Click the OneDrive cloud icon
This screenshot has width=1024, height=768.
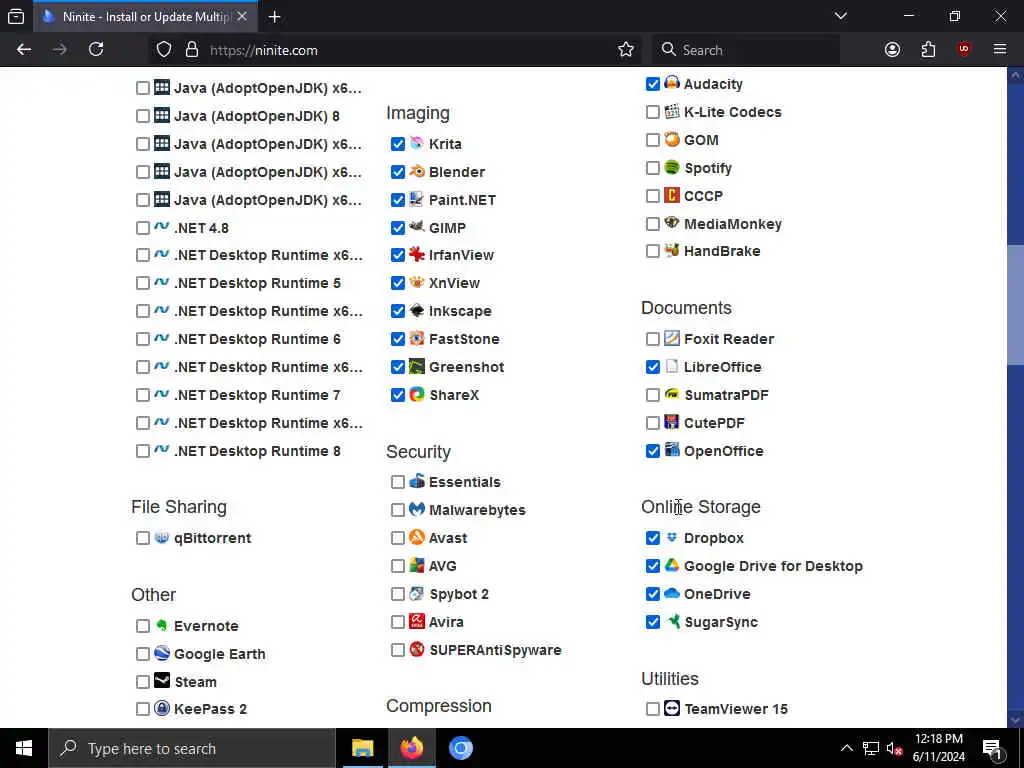click(x=671, y=593)
